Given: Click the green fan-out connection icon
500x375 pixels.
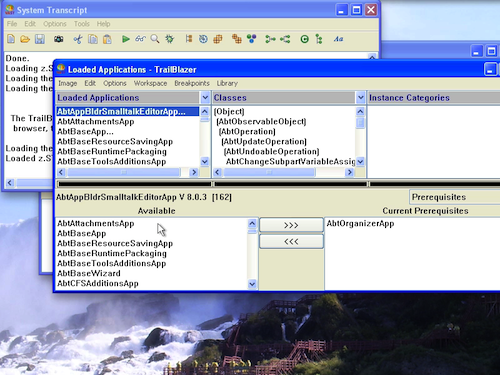Looking at the screenshot, I should [x=270, y=39].
